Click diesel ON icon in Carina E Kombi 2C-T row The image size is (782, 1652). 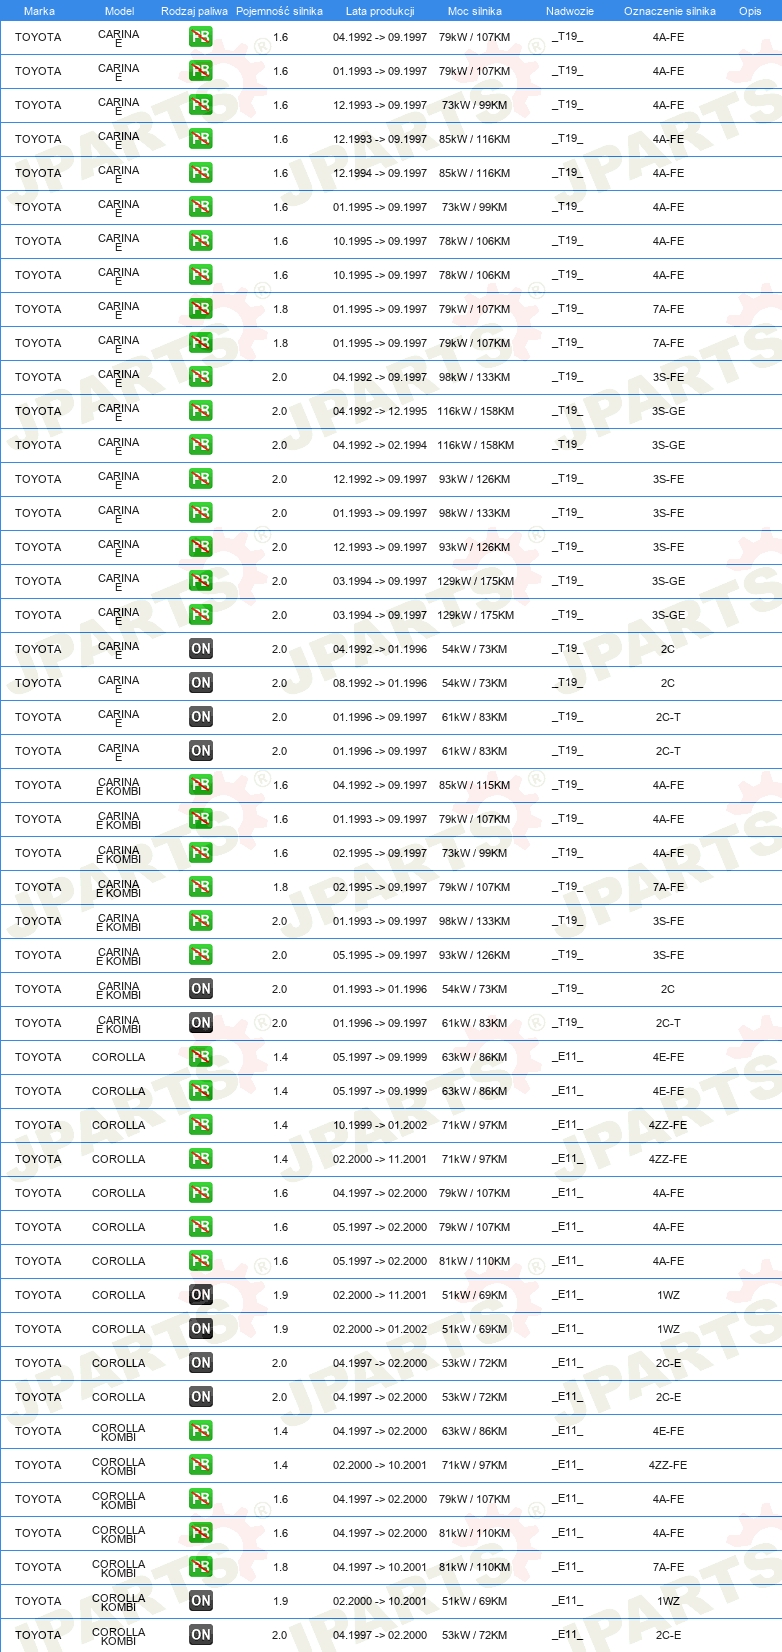(x=201, y=1023)
